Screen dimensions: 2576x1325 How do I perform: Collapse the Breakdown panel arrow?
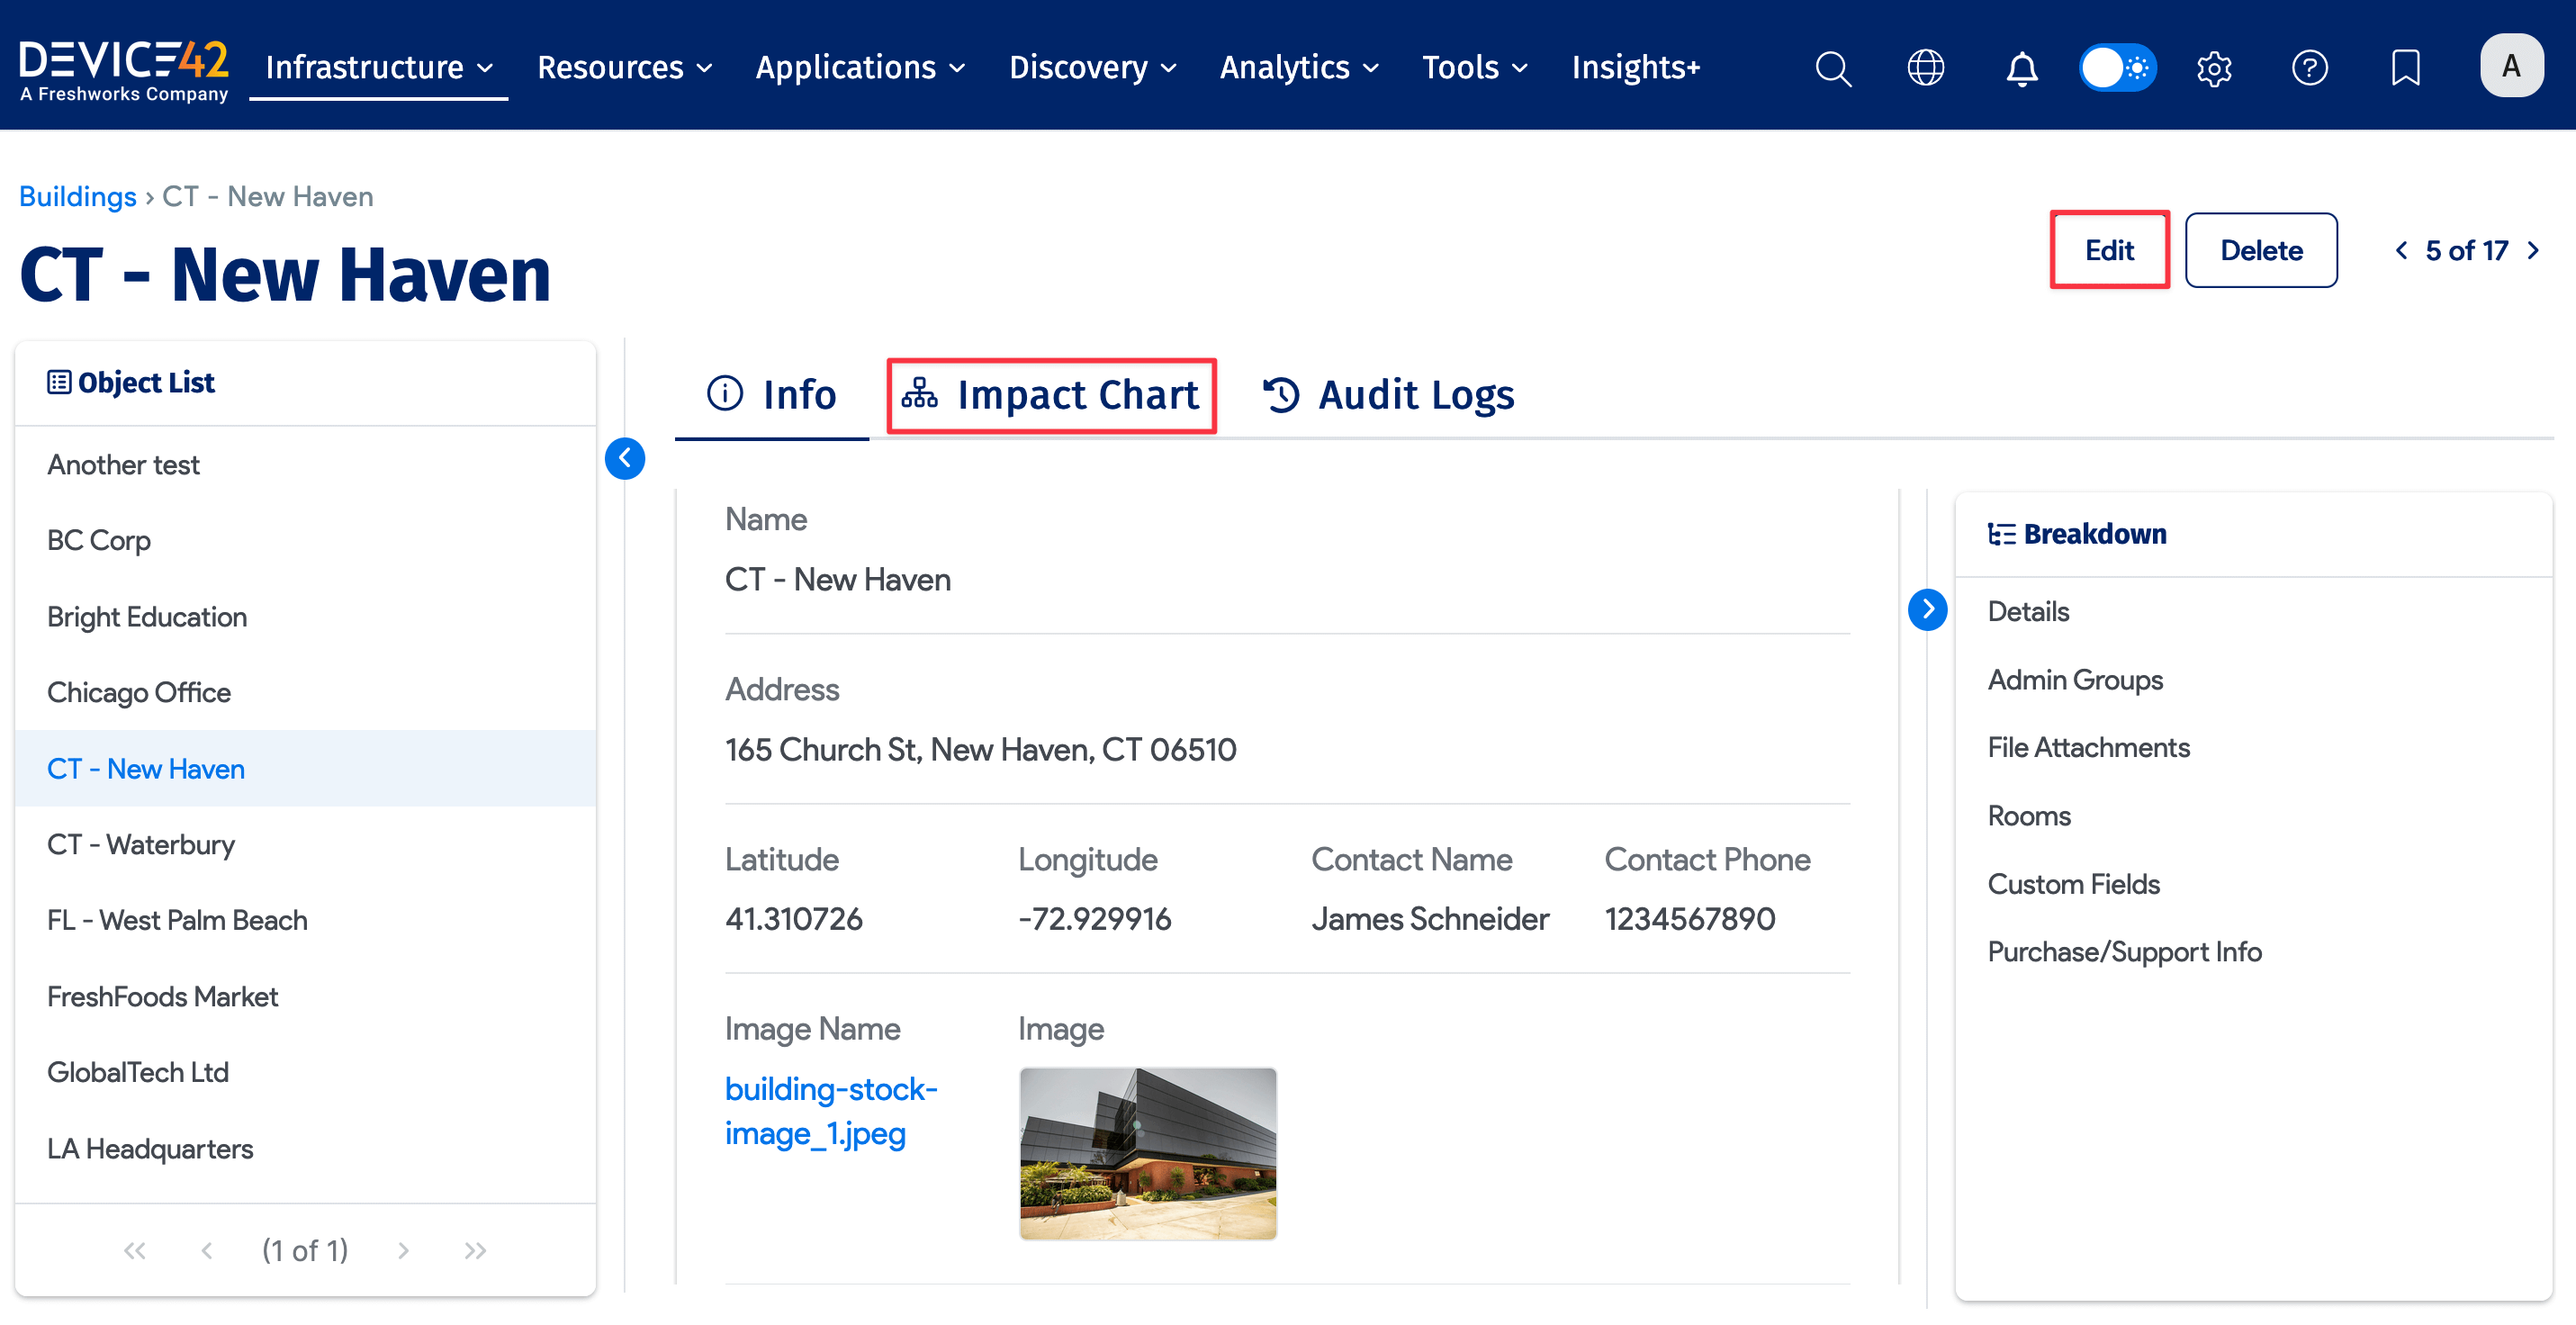click(x=1926, y=609)
